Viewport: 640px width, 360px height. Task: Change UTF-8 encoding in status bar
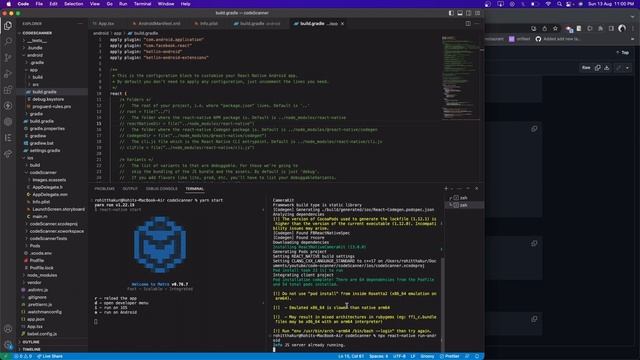point(399,356)
